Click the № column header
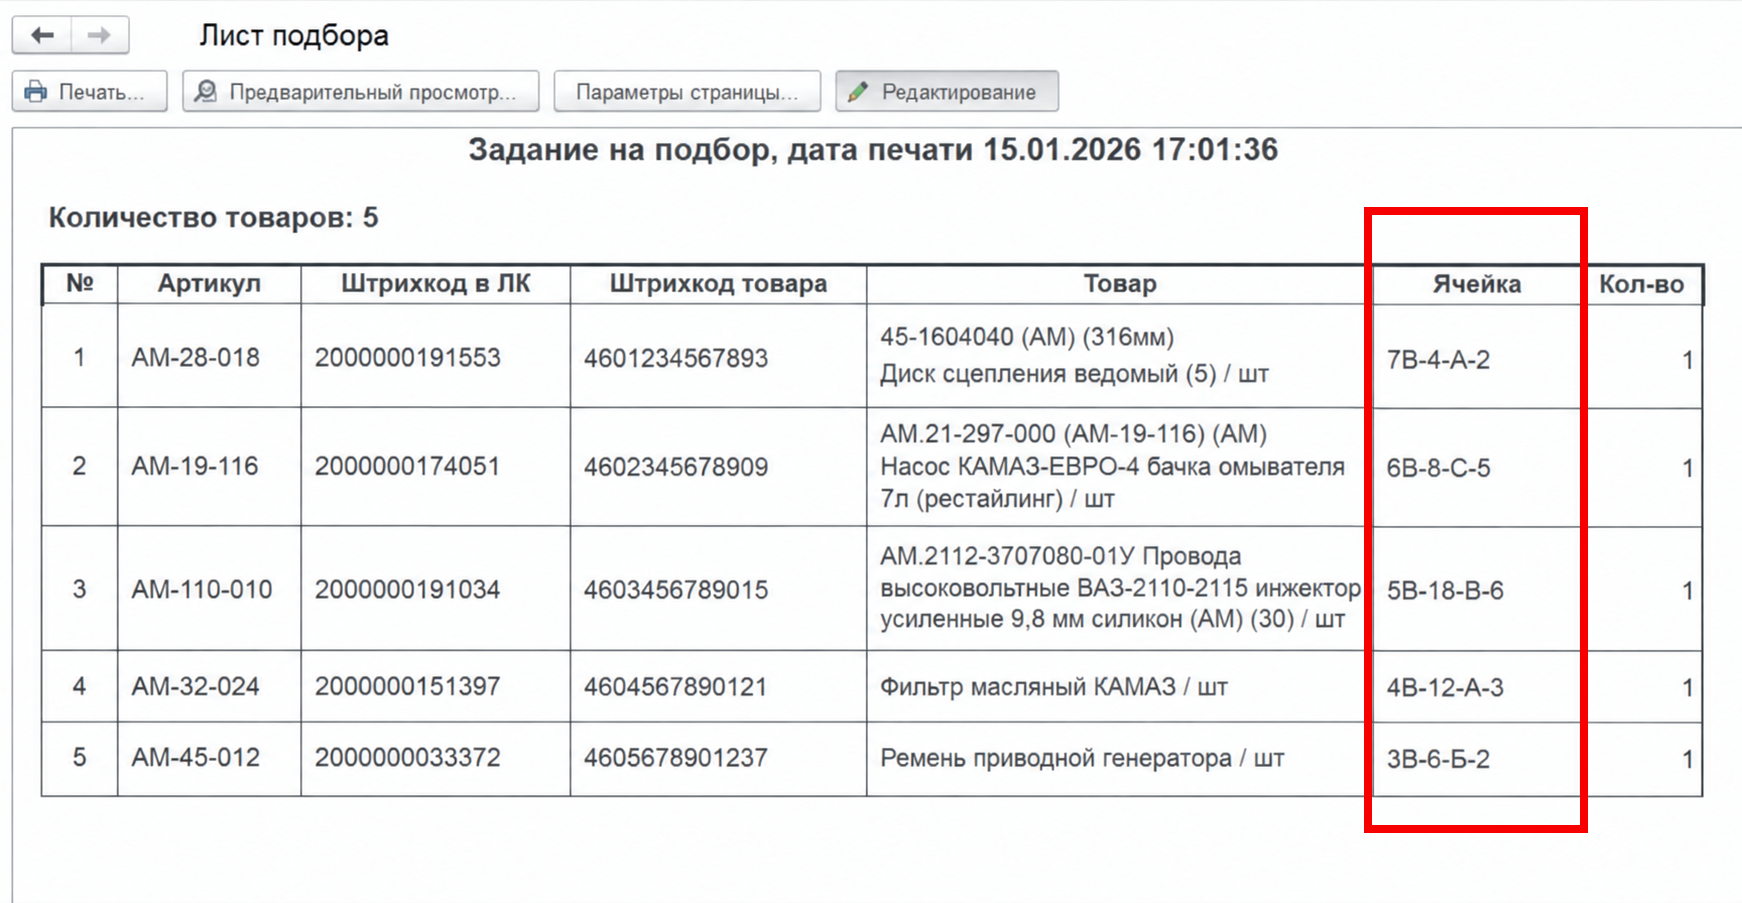Viewport: 1742px width, 903px height. [x=80, y=284]
